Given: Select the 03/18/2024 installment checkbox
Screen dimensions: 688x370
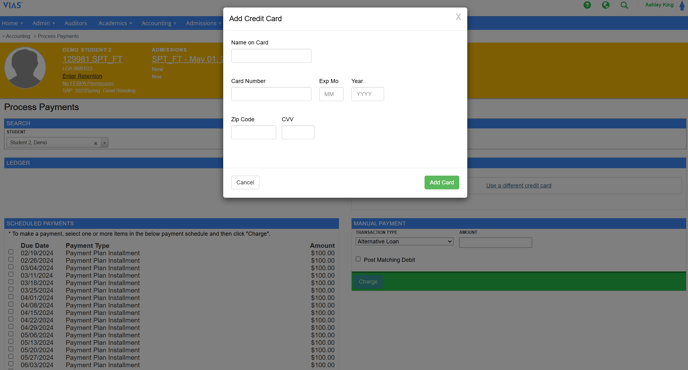Looking at the screenshot, I should tap(11, 282).
